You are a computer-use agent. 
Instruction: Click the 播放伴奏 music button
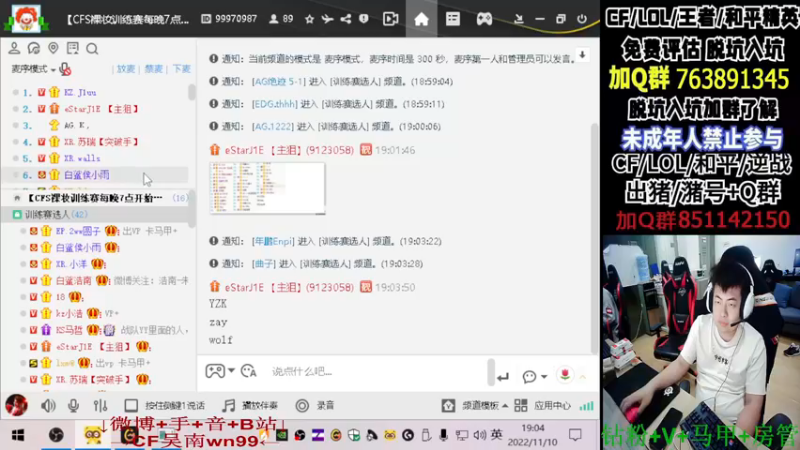tap(251, 406)
